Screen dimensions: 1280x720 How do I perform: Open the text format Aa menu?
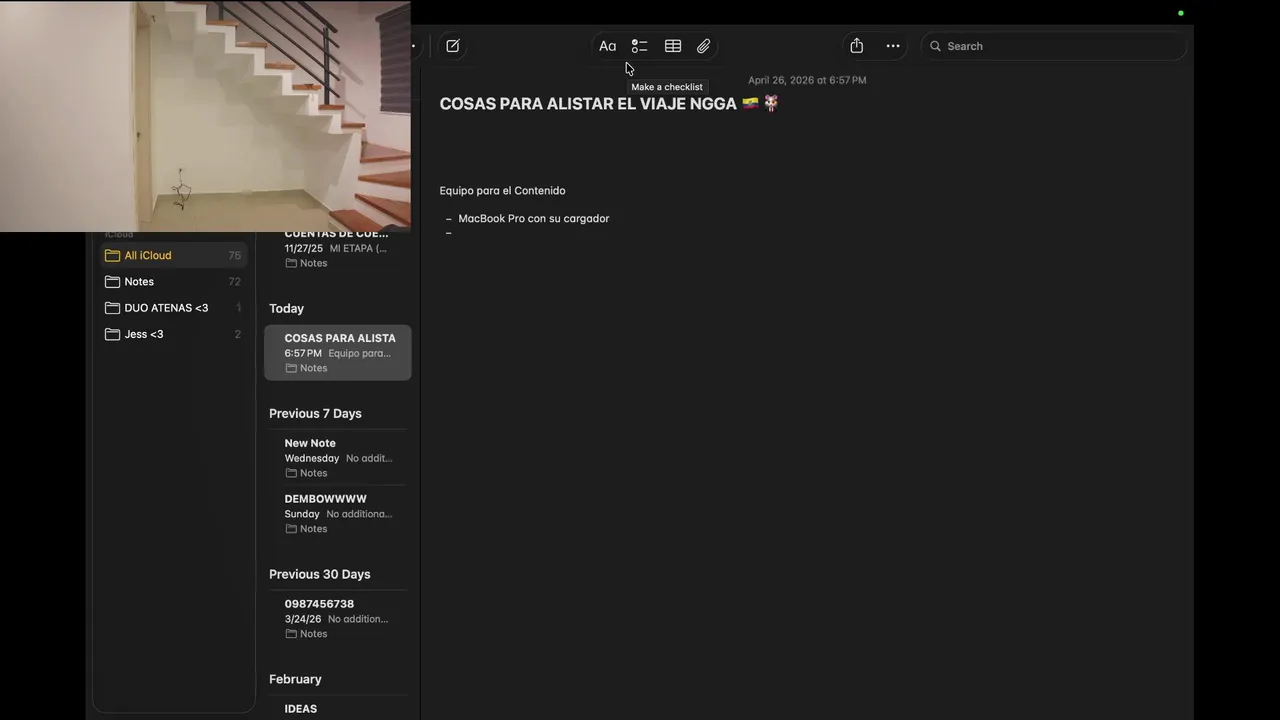click(607, 46)
